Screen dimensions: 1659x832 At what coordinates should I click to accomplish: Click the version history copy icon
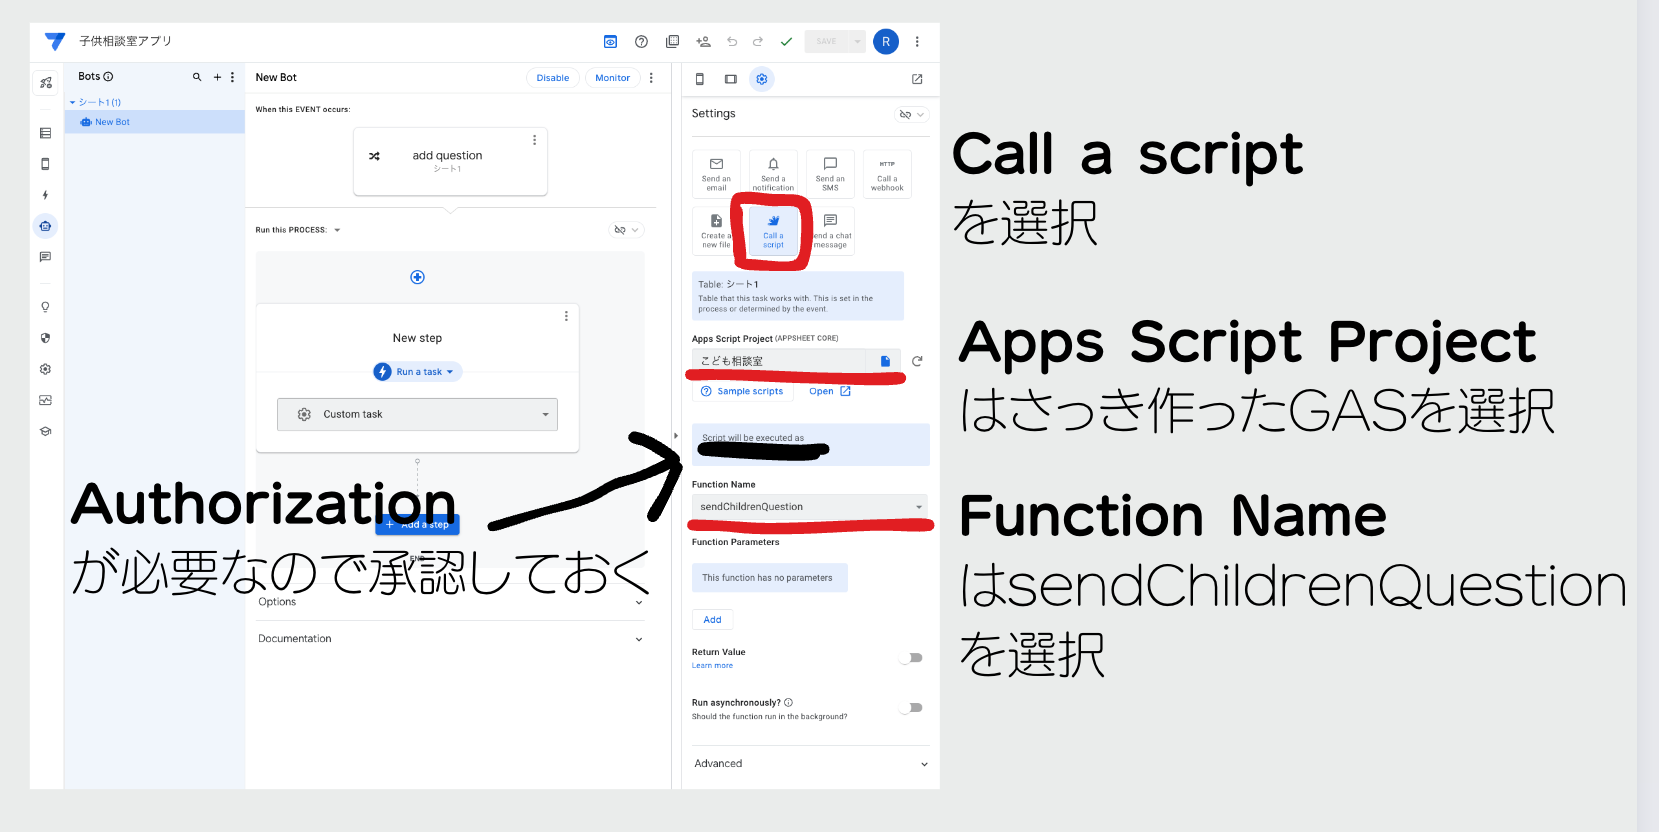point(673,42)
